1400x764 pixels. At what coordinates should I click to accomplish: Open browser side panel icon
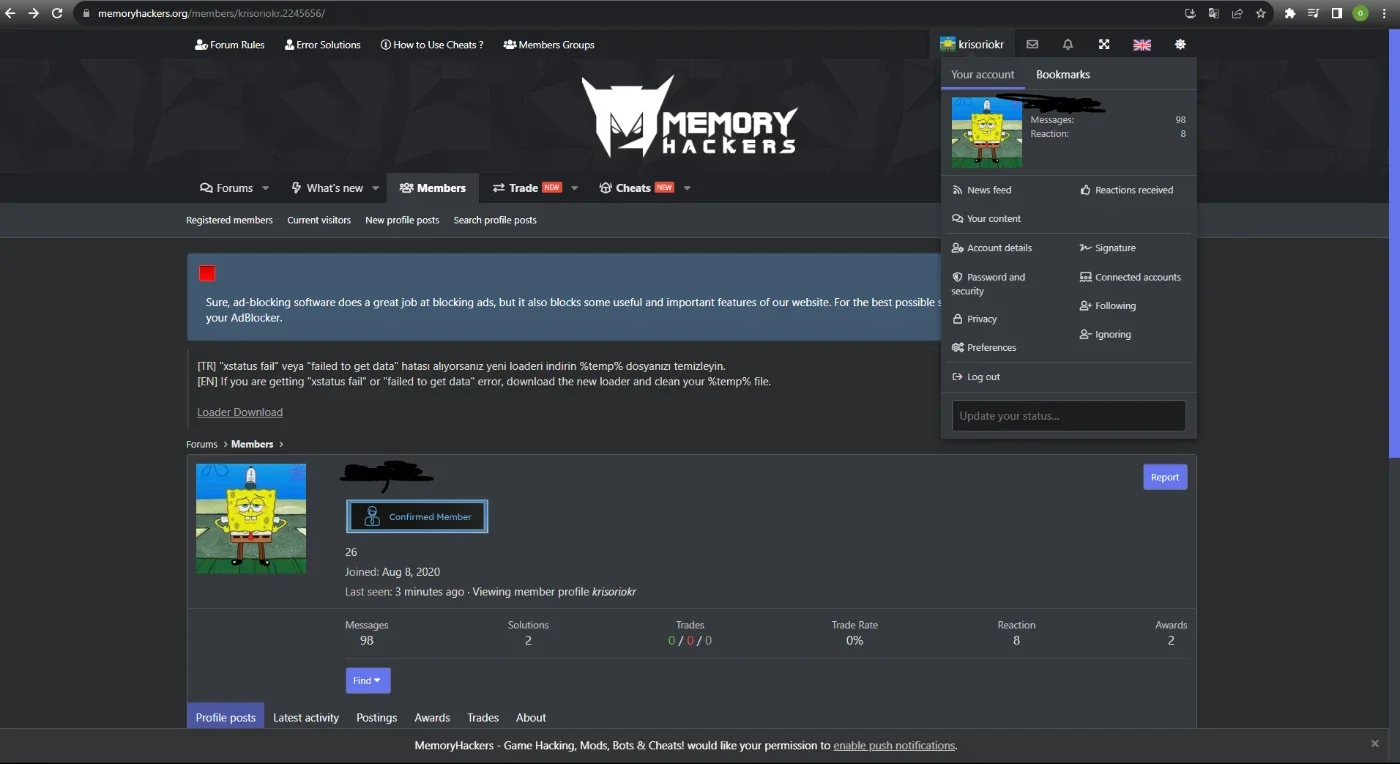1337,13
